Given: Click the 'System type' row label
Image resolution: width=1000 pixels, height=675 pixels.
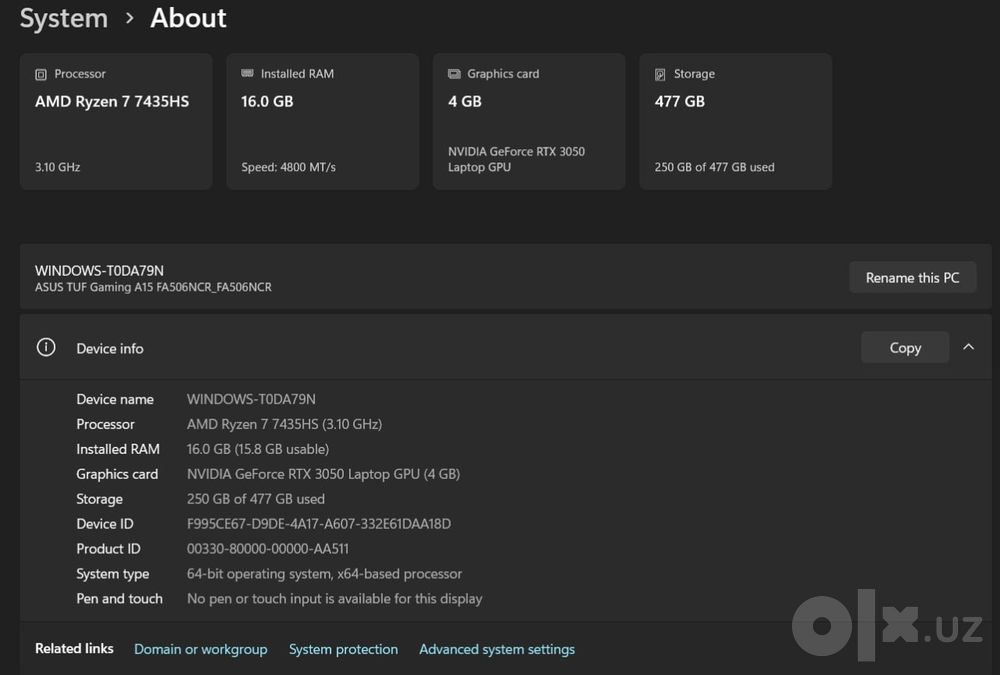Looking at the screenshot, I should [113, 574].
